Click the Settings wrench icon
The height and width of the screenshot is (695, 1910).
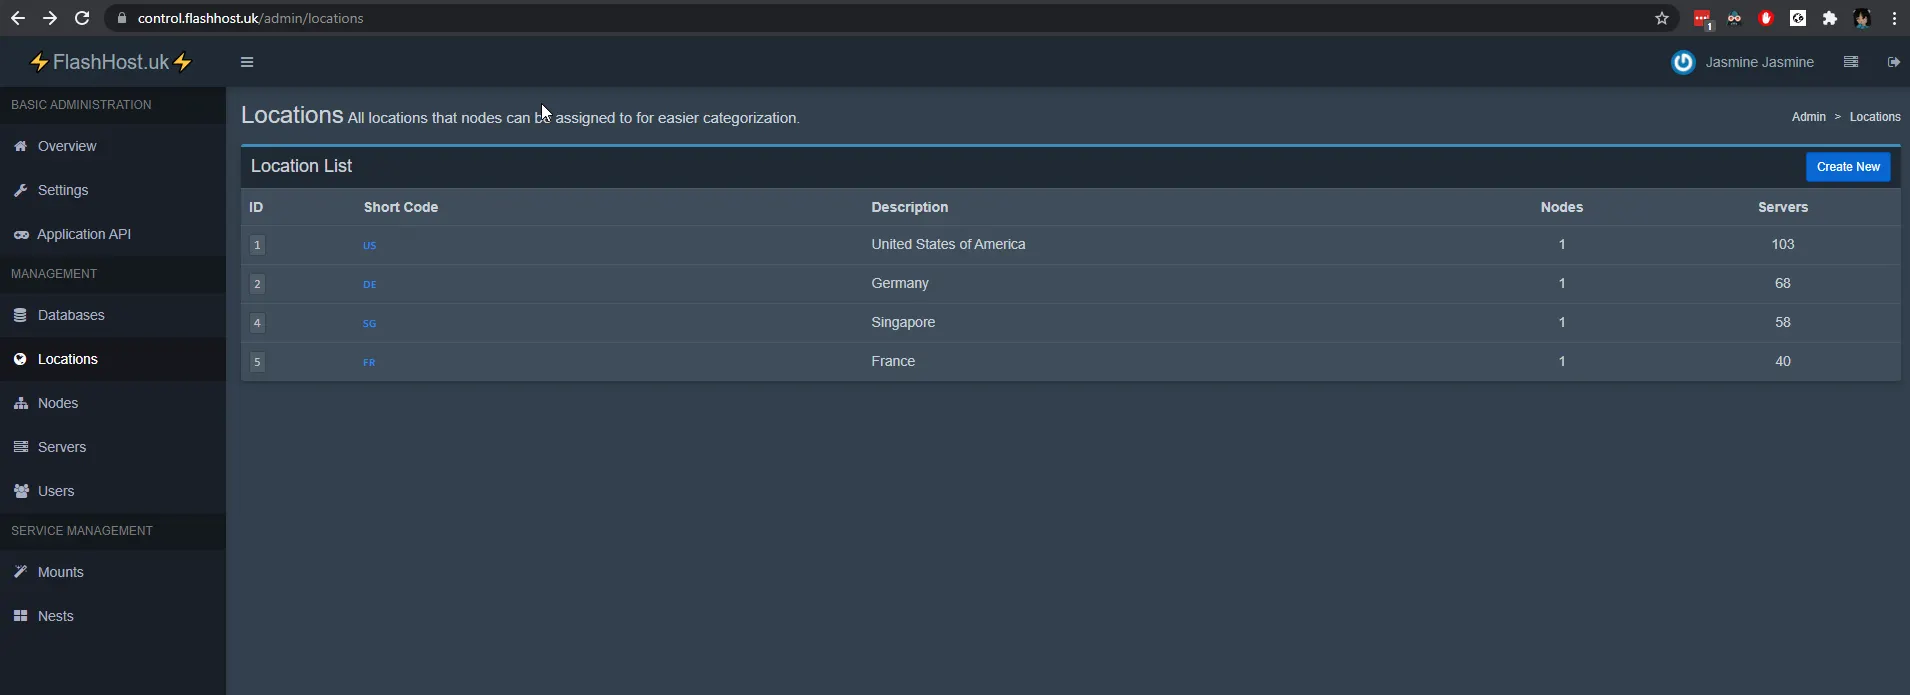pos(20,190)
